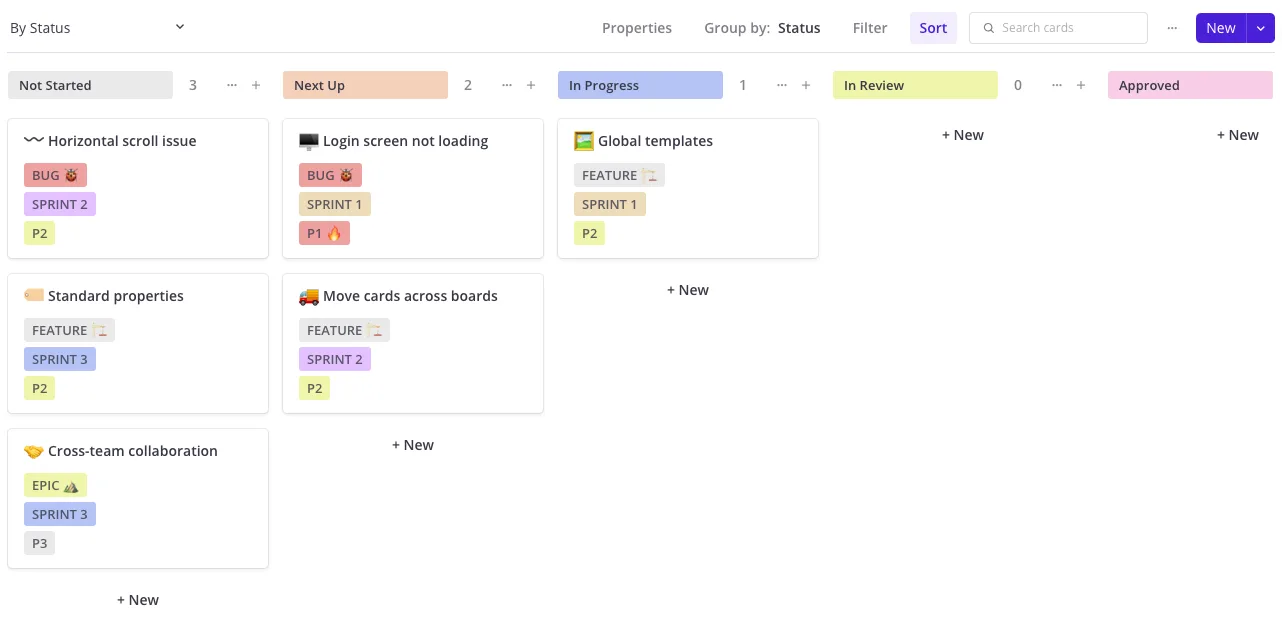Click the Not Started card count 3
This screenshot has height=620, width=1282.
(x=193, y=85)
